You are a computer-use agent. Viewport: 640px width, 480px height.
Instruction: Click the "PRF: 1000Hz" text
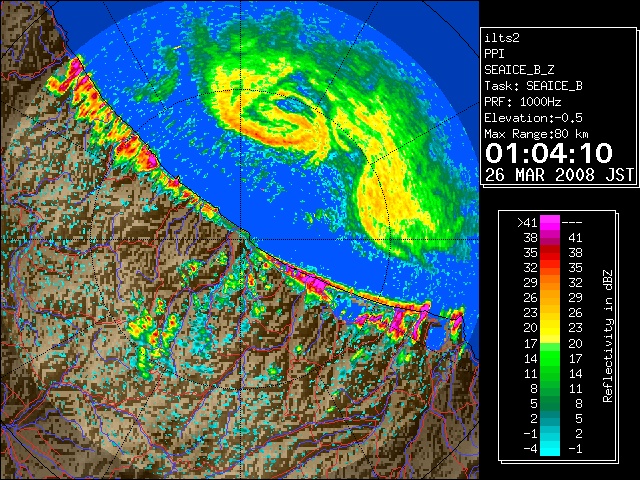(523, 102)
